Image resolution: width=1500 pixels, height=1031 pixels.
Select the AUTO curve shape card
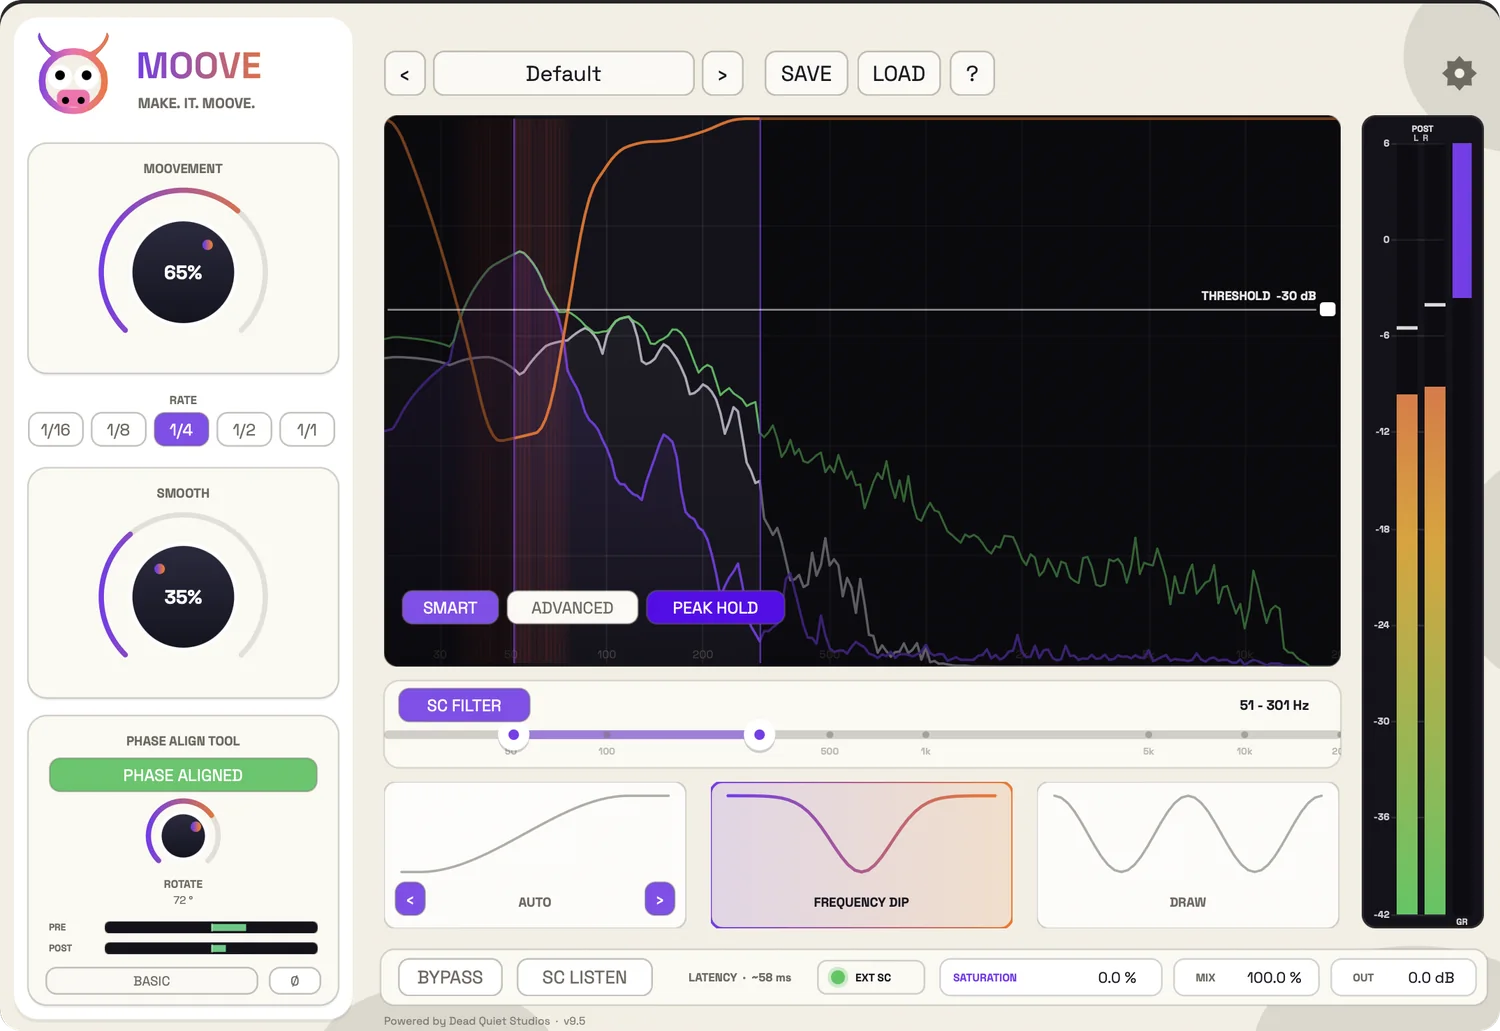535,855
